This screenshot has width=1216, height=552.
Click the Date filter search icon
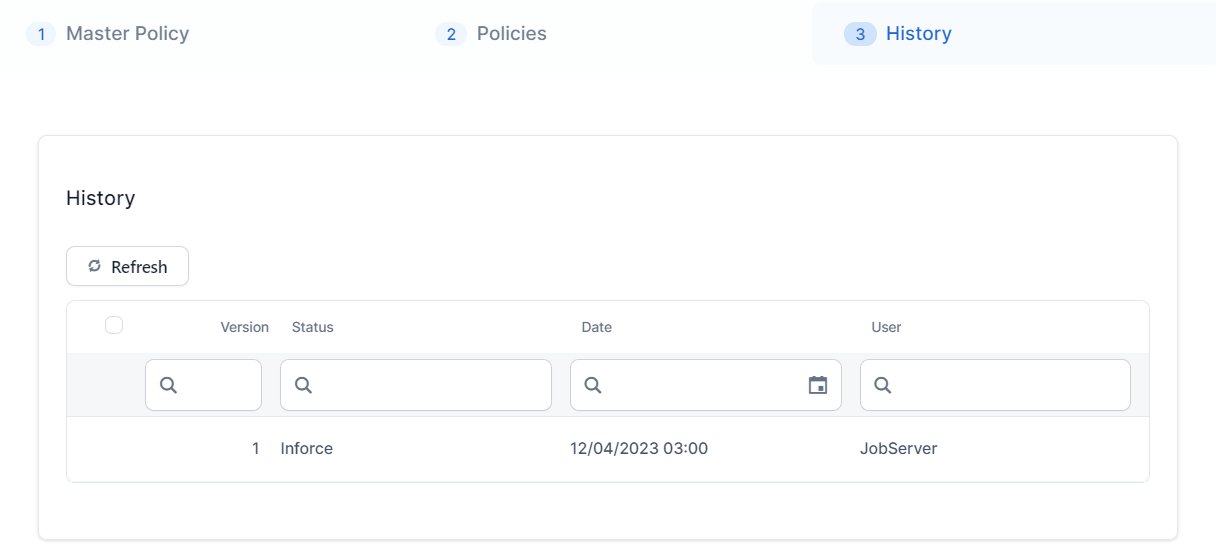pyautogui.click(x=593, y=385)
